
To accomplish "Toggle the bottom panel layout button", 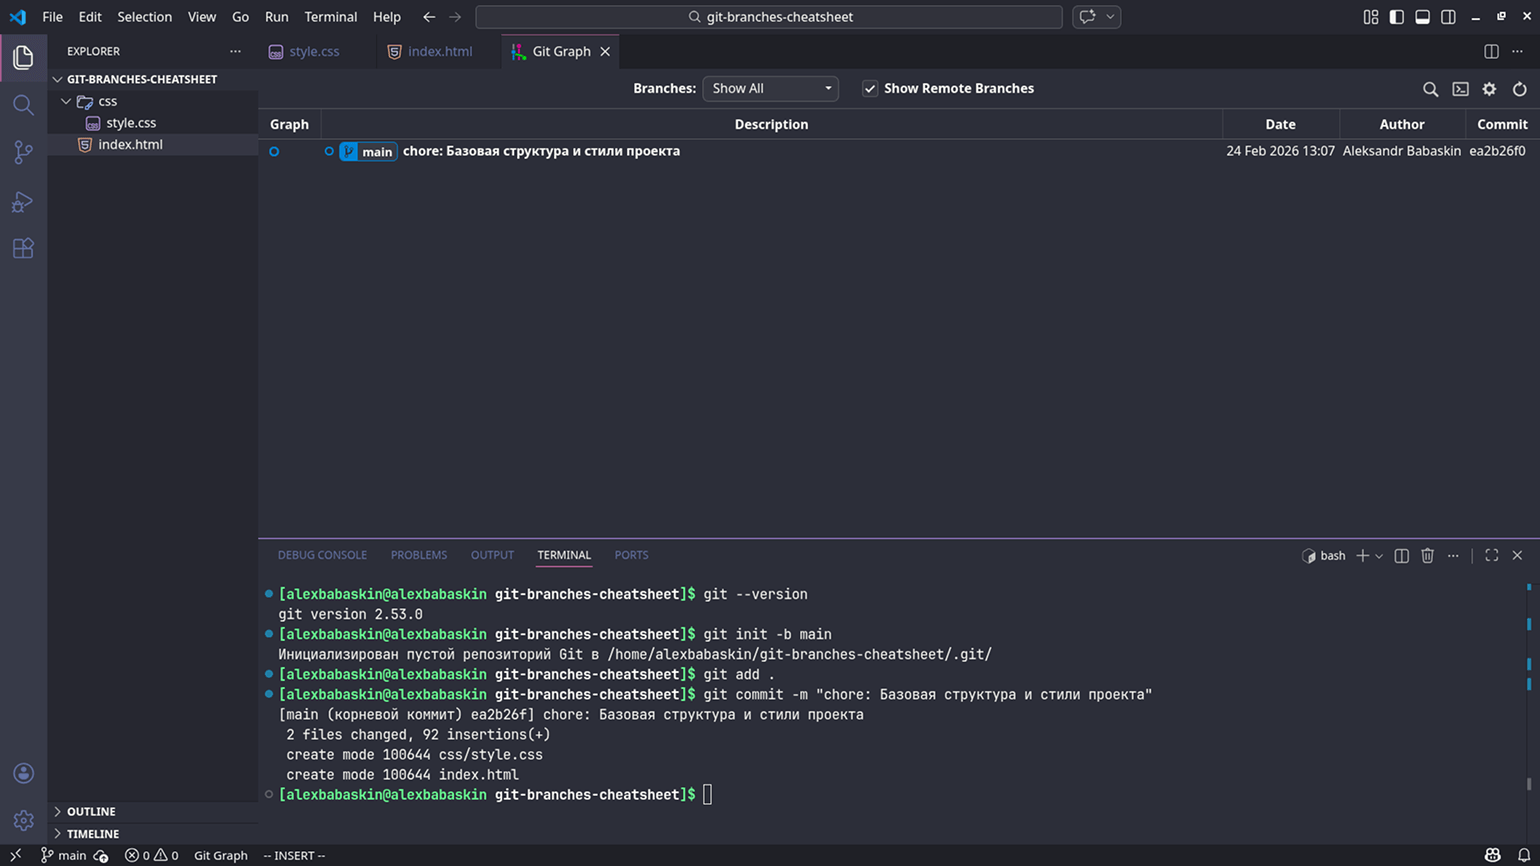I will [x=1422, y=17].
